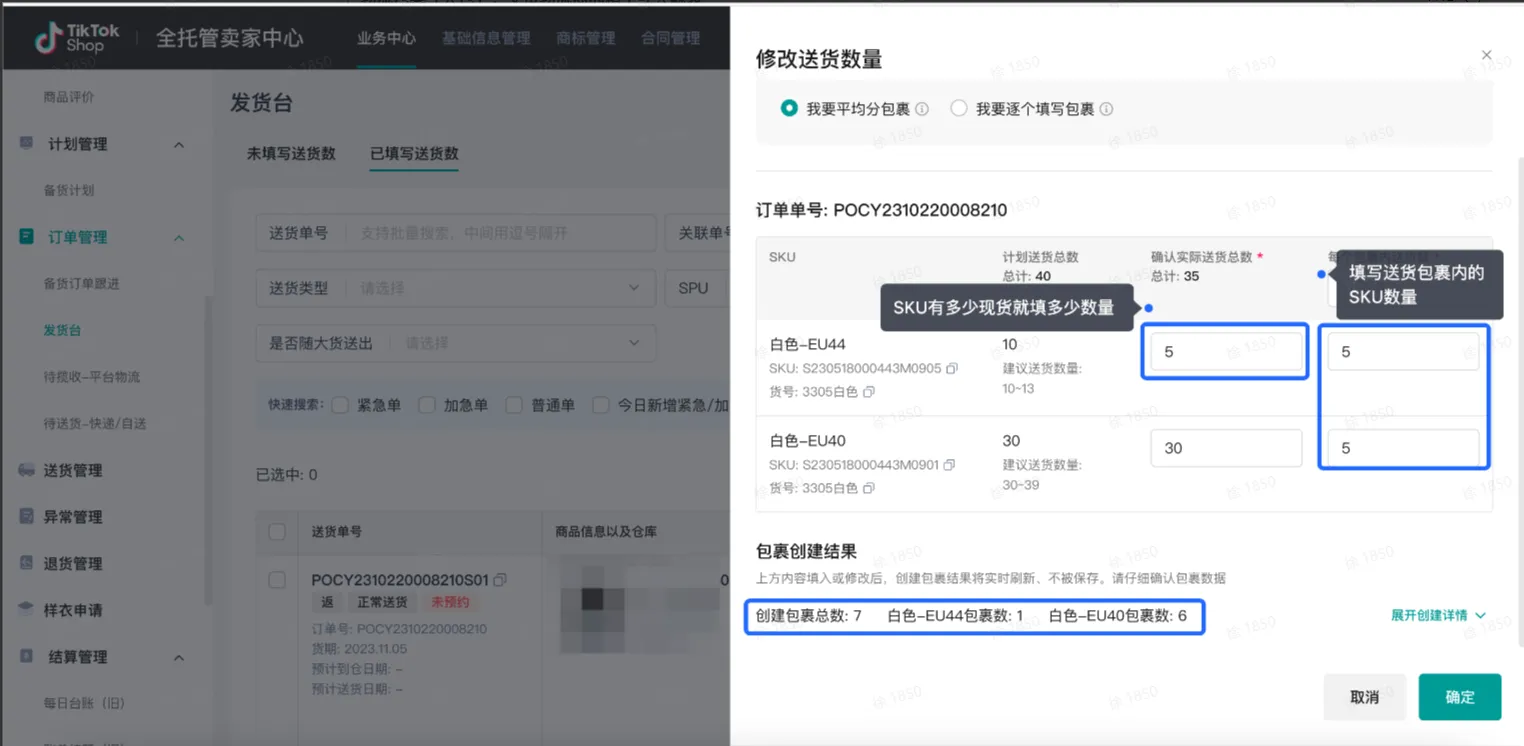Viewport: 1524px width, 746px height.
Task: Tick the 加急单 quick search checkbox
Action: click(x=427, y=405)
